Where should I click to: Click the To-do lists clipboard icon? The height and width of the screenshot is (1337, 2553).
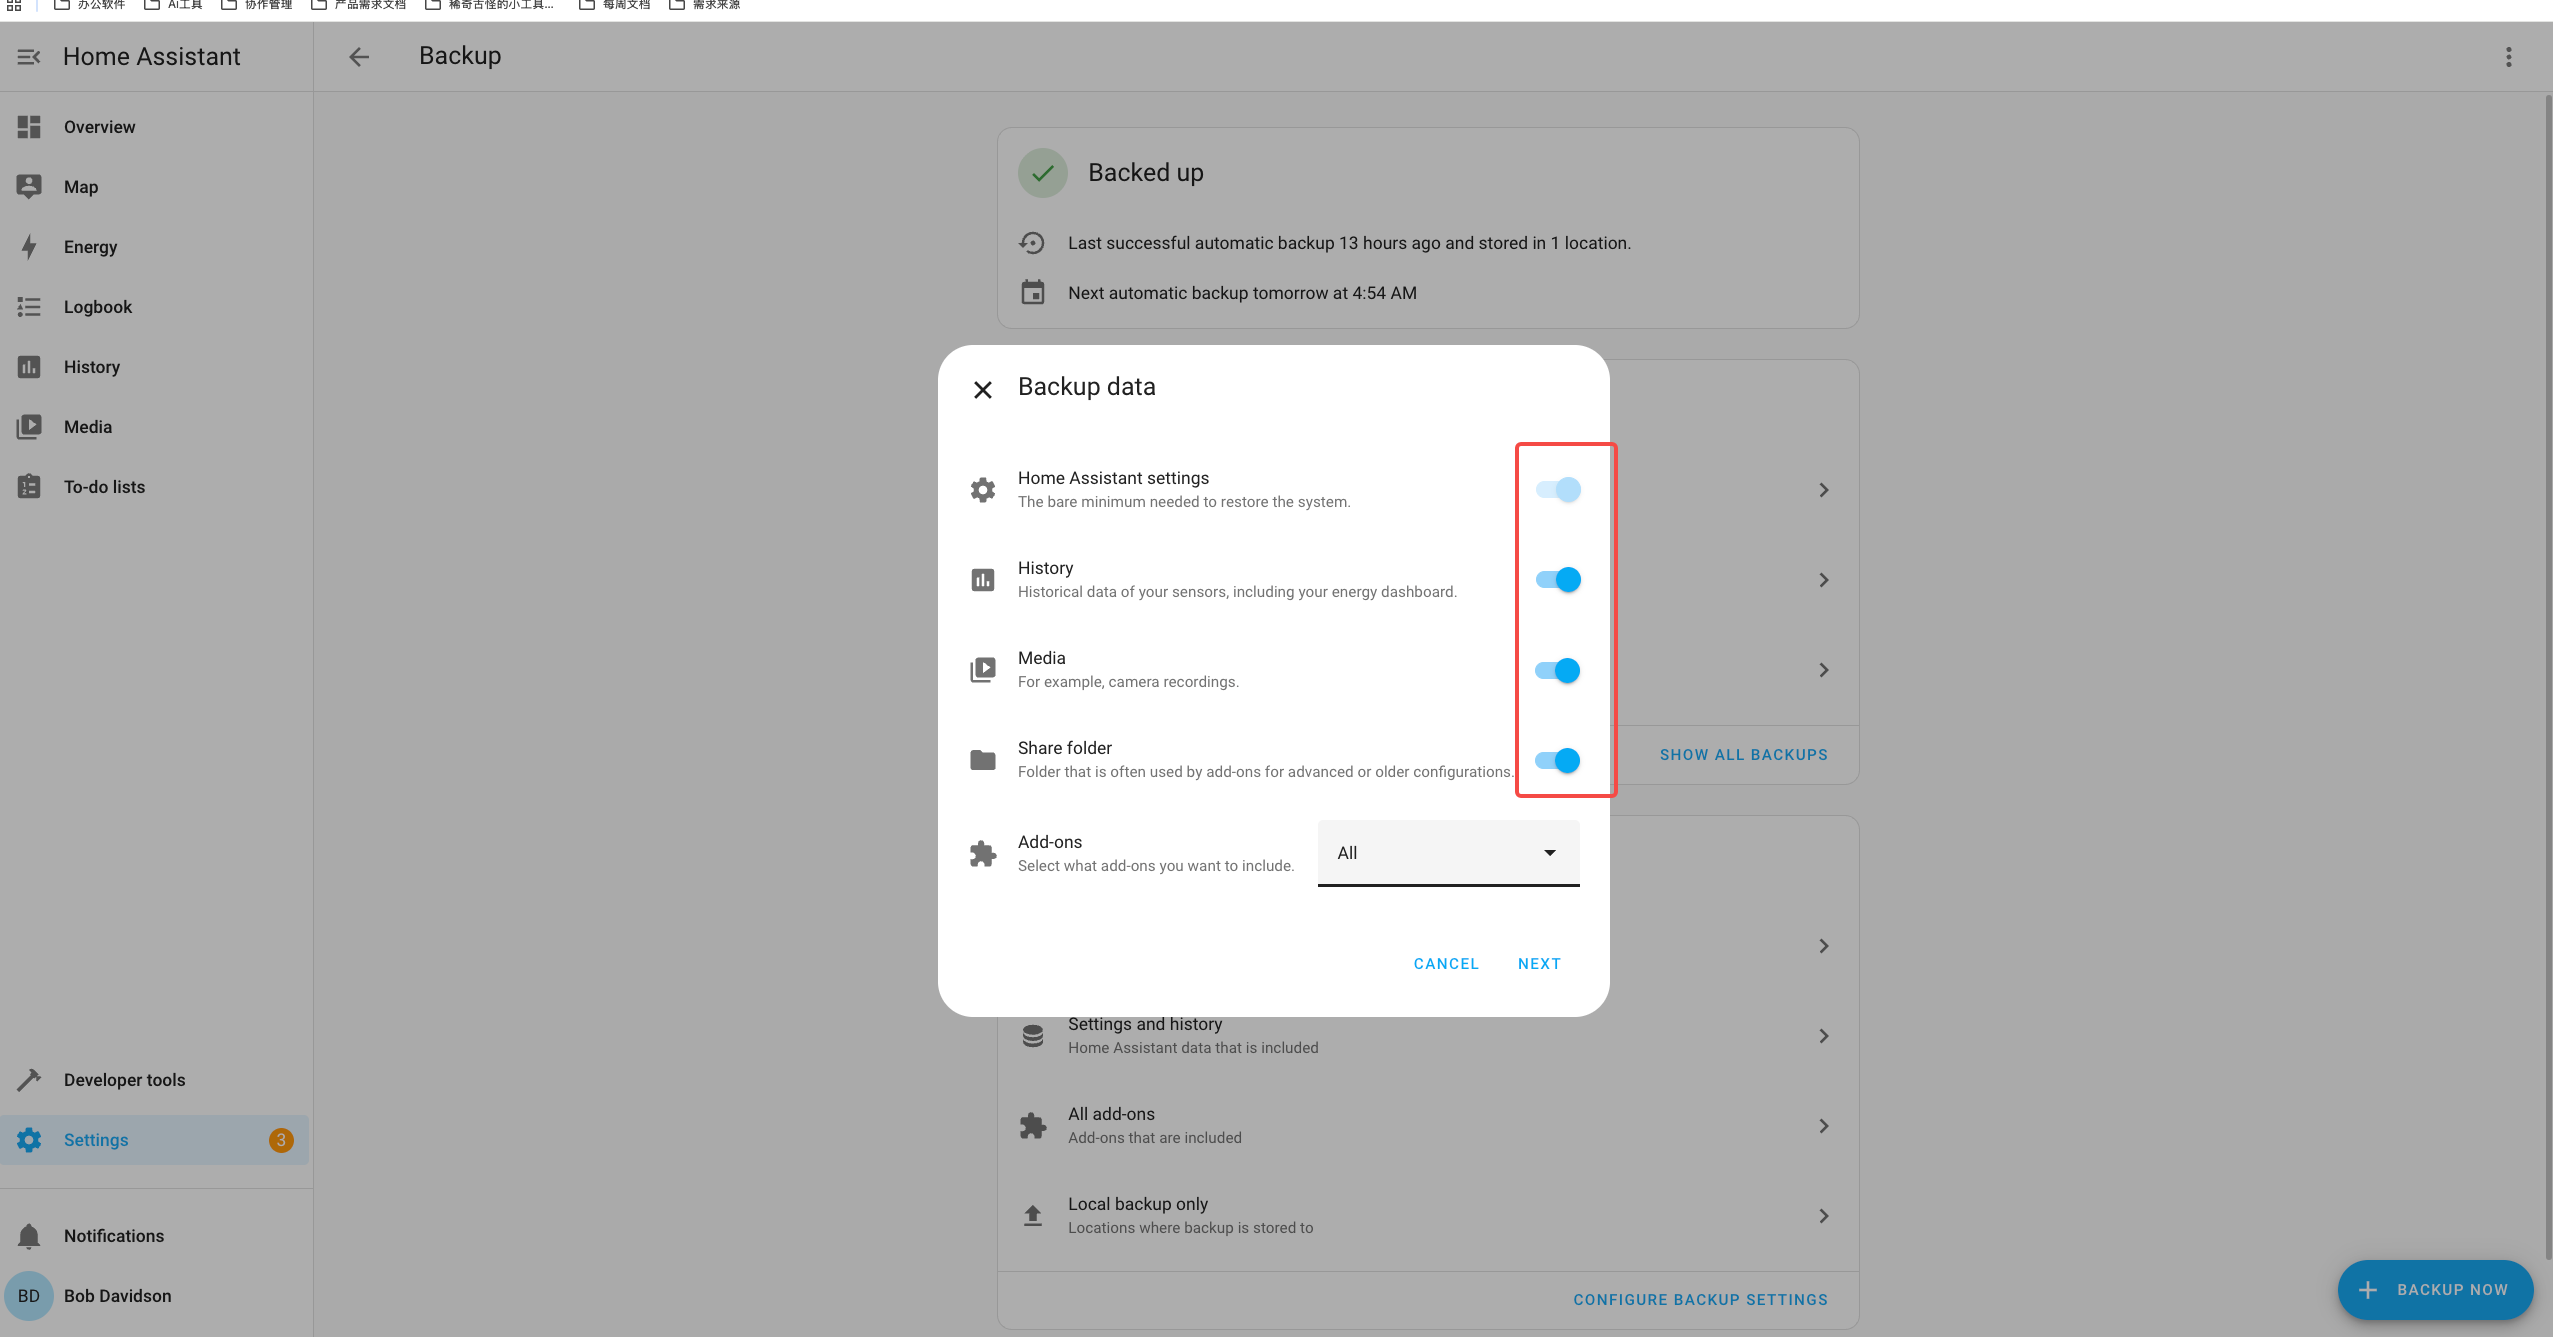pyautogui.click(x=29, y=487)
